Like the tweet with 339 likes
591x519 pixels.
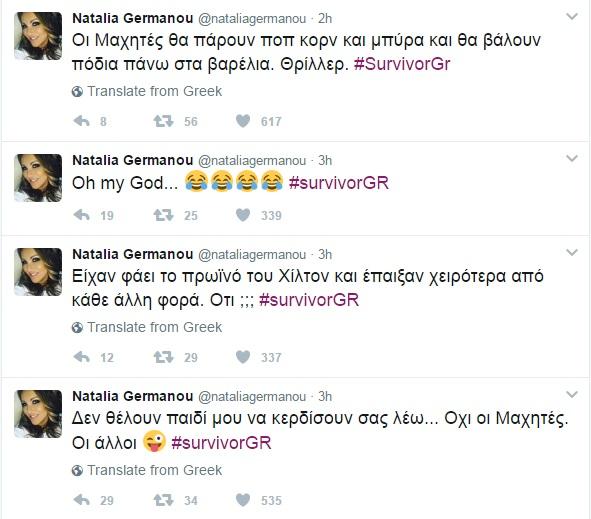243,215
